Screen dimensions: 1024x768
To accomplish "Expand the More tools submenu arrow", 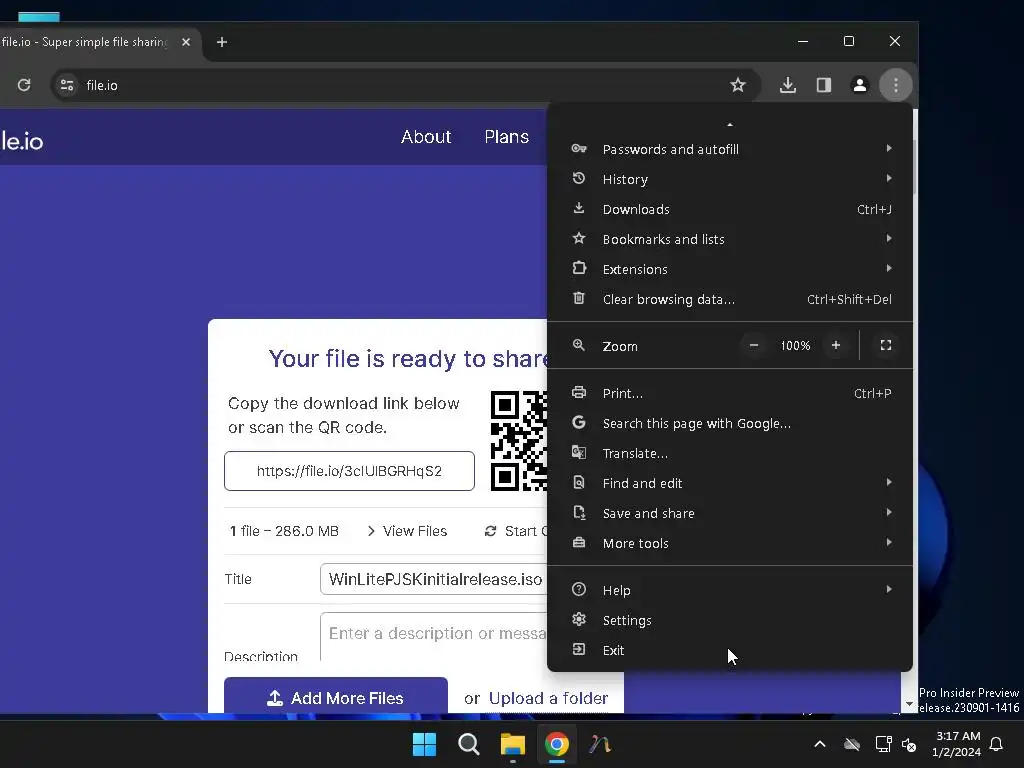I will [889, 543].
